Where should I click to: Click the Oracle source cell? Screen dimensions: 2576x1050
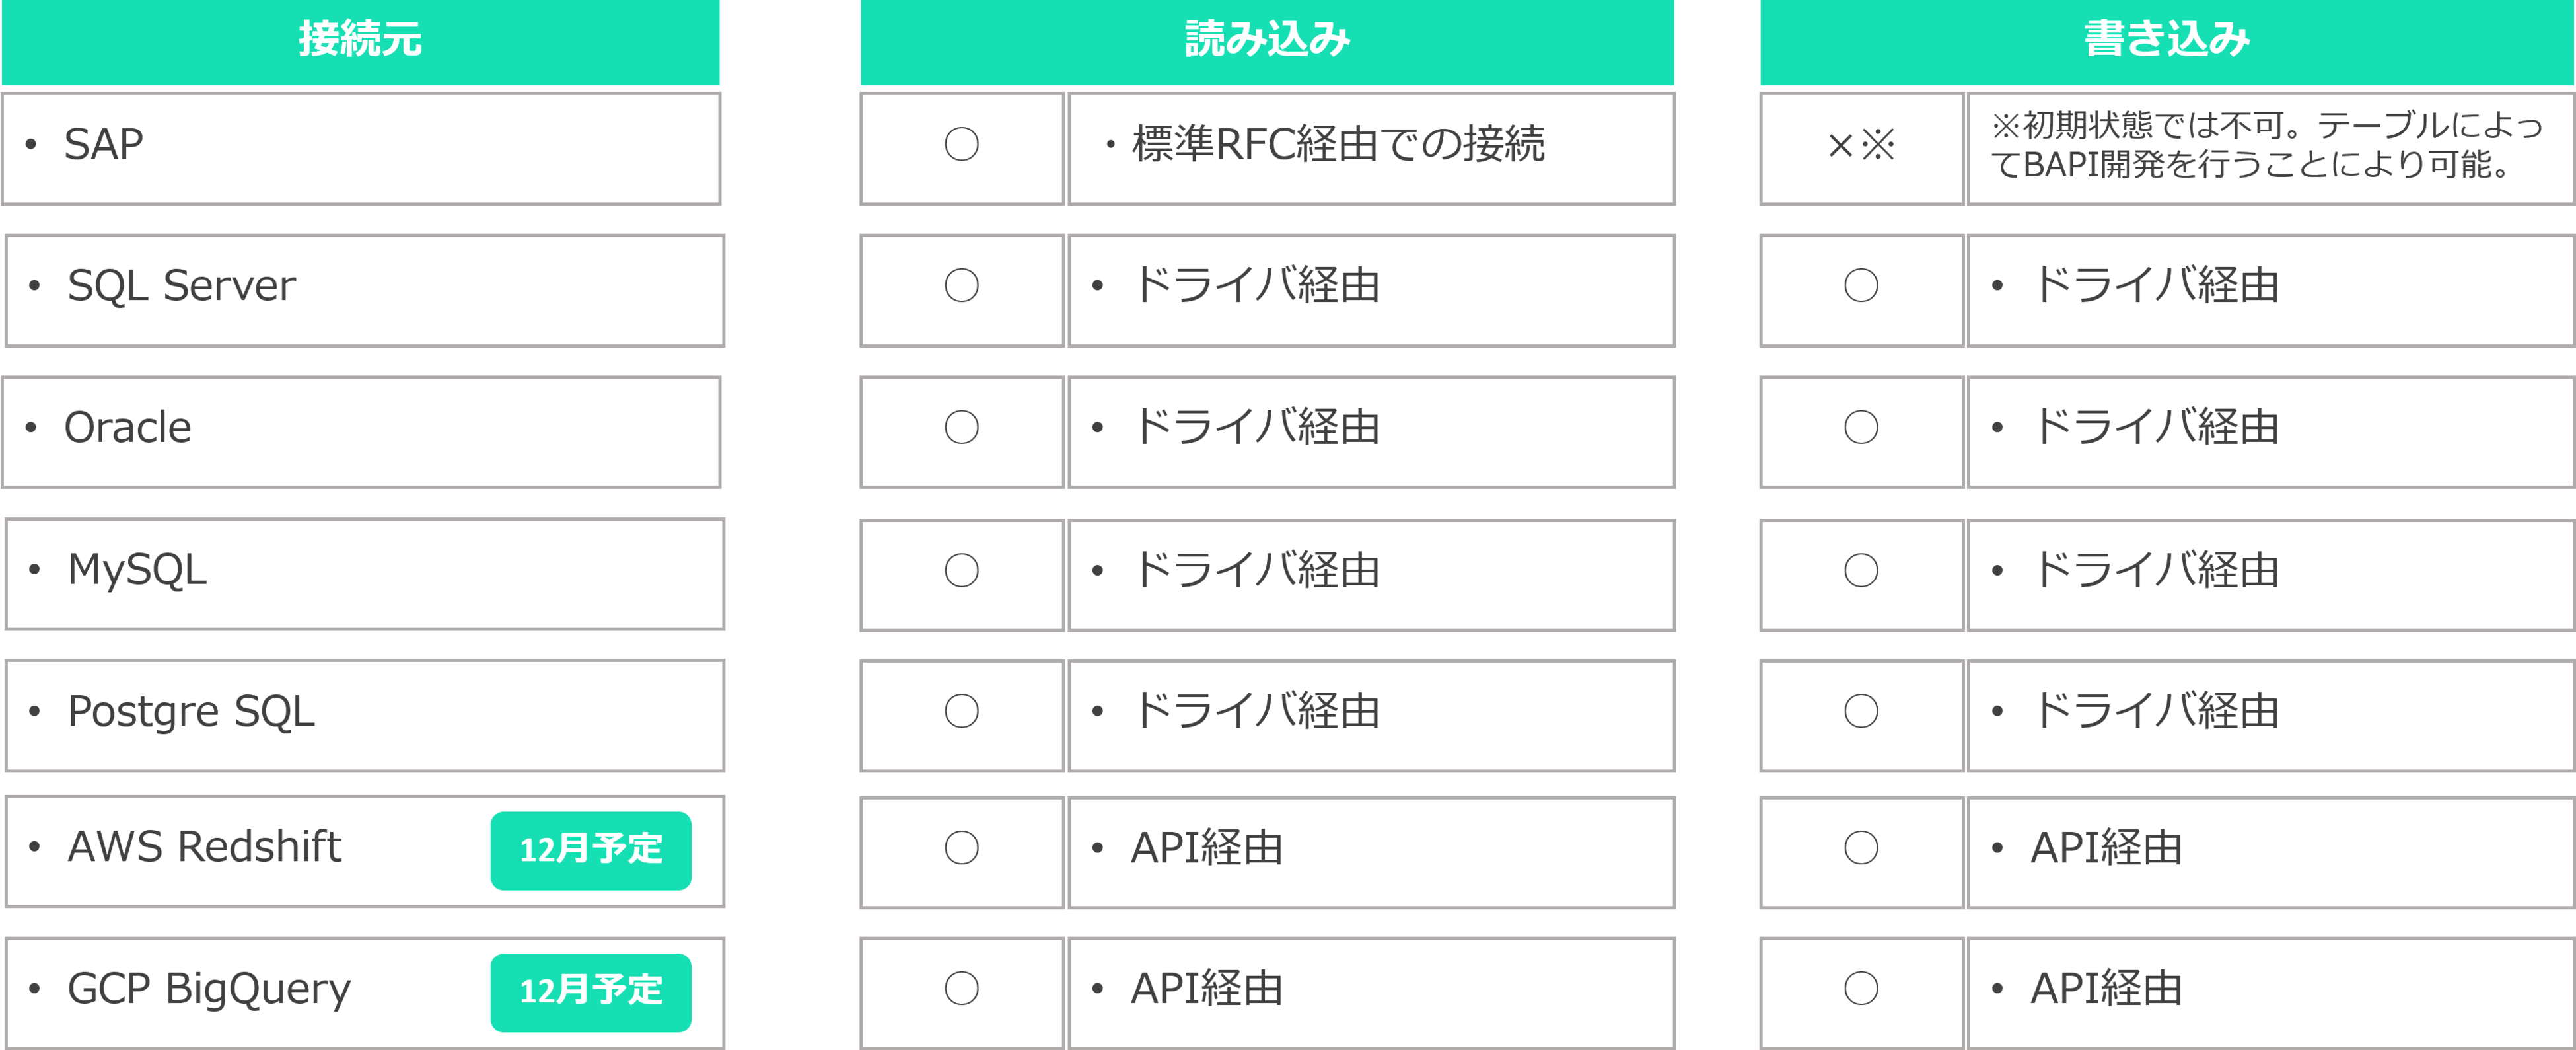click(360, 430)
